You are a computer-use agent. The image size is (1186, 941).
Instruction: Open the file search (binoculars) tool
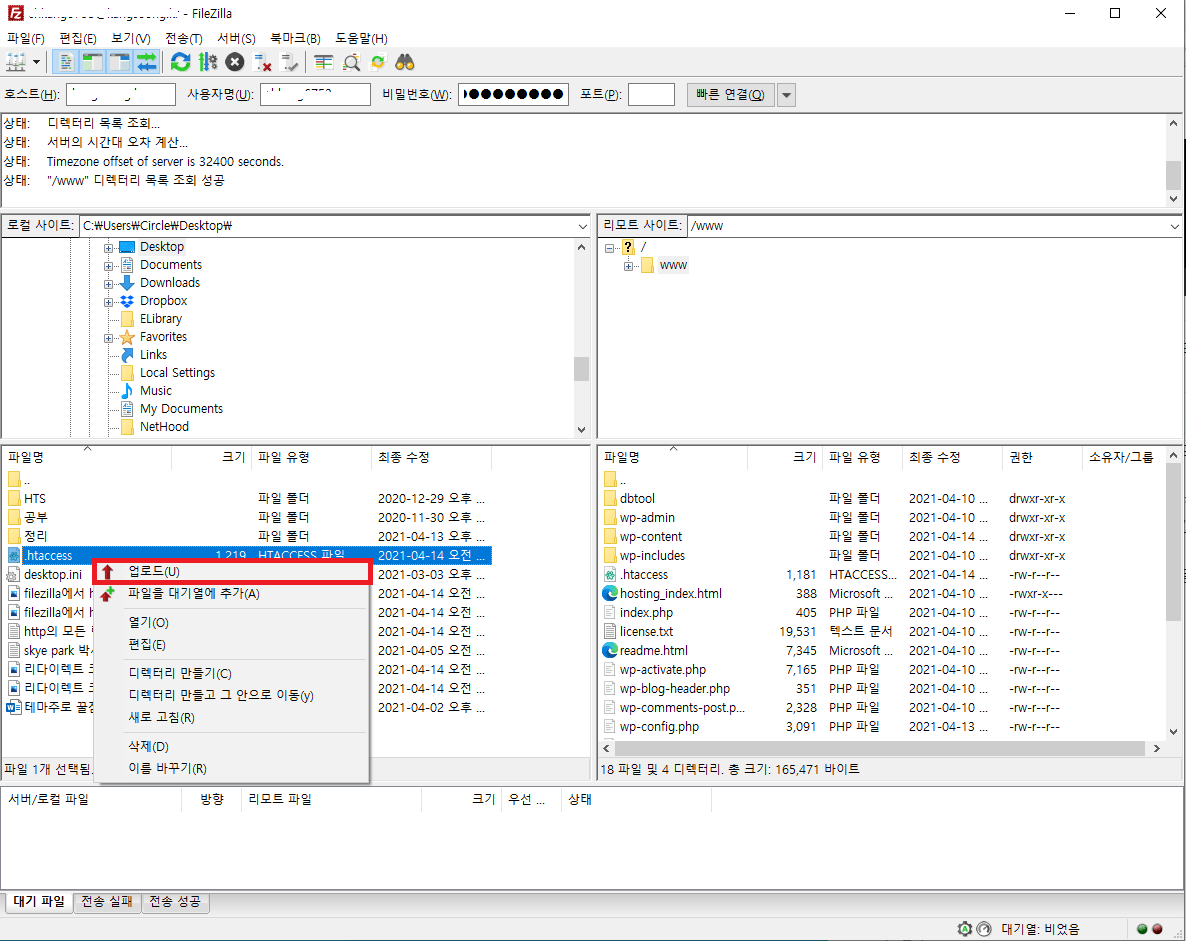(x=404, y=62)
